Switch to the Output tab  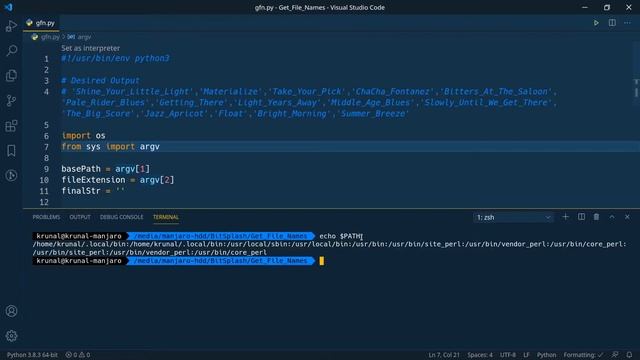tap(80, 217)
